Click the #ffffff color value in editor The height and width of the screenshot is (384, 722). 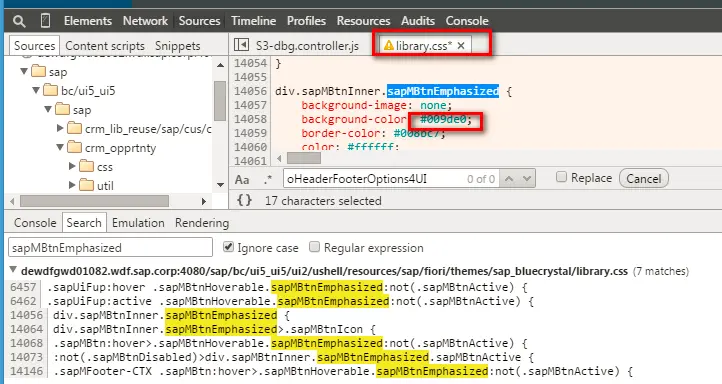371,147
